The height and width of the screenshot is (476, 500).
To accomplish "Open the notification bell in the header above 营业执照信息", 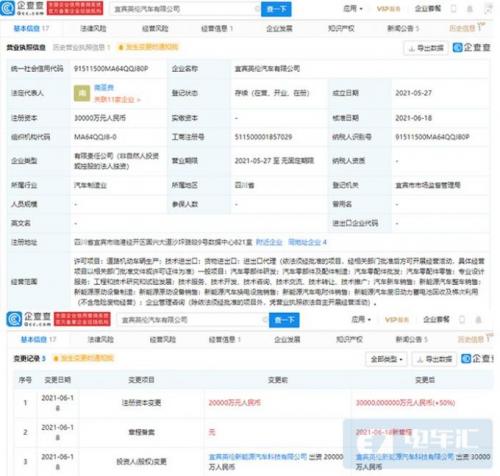I will (470, 9).
